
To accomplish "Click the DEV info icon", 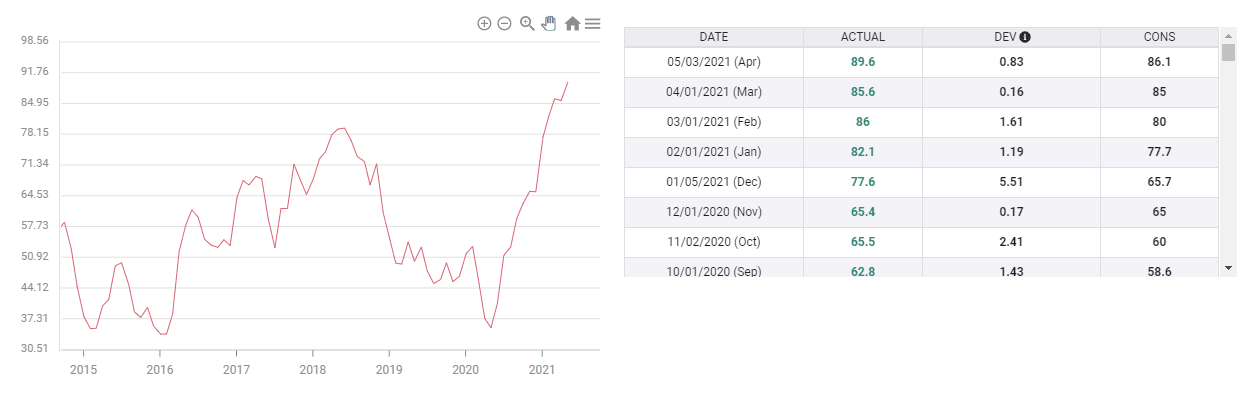I will click(x=1025, y=37).
